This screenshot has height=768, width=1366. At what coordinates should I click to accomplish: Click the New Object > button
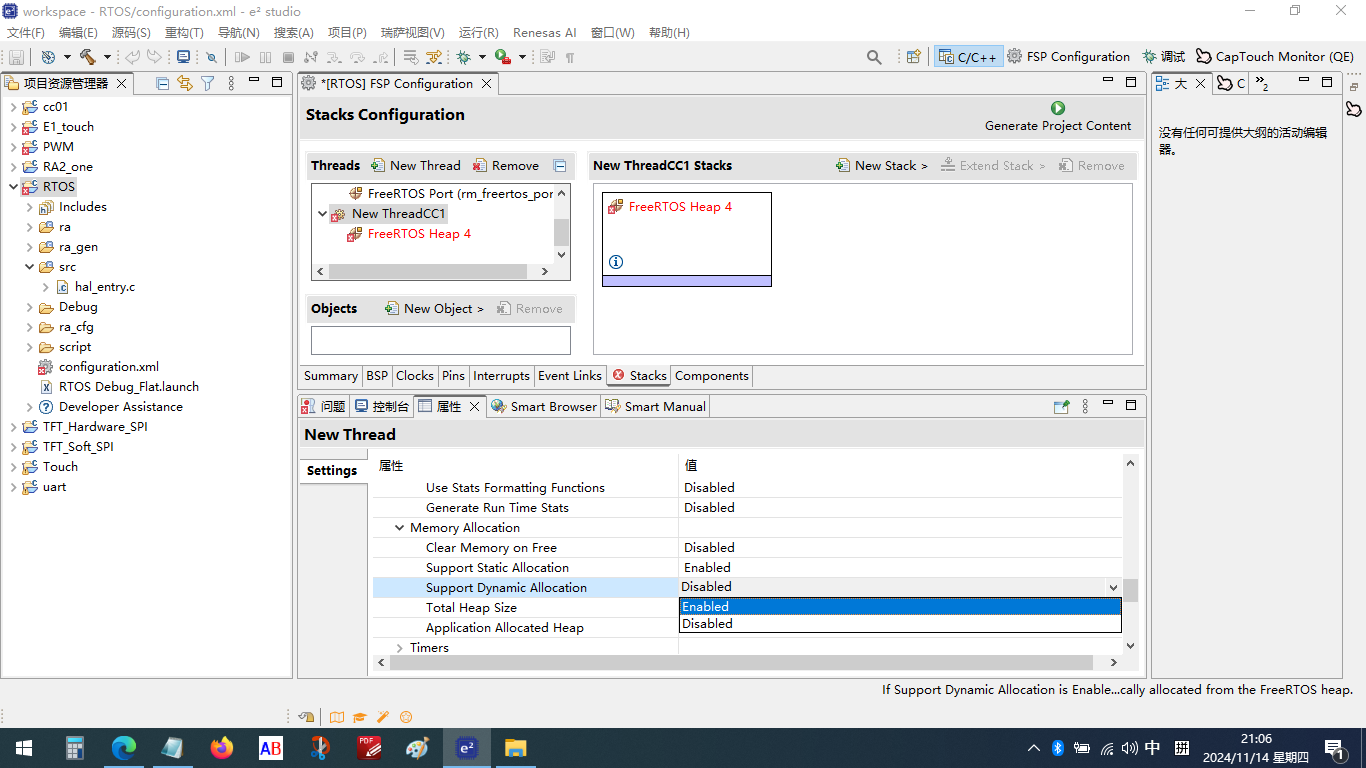pos(434,309)
